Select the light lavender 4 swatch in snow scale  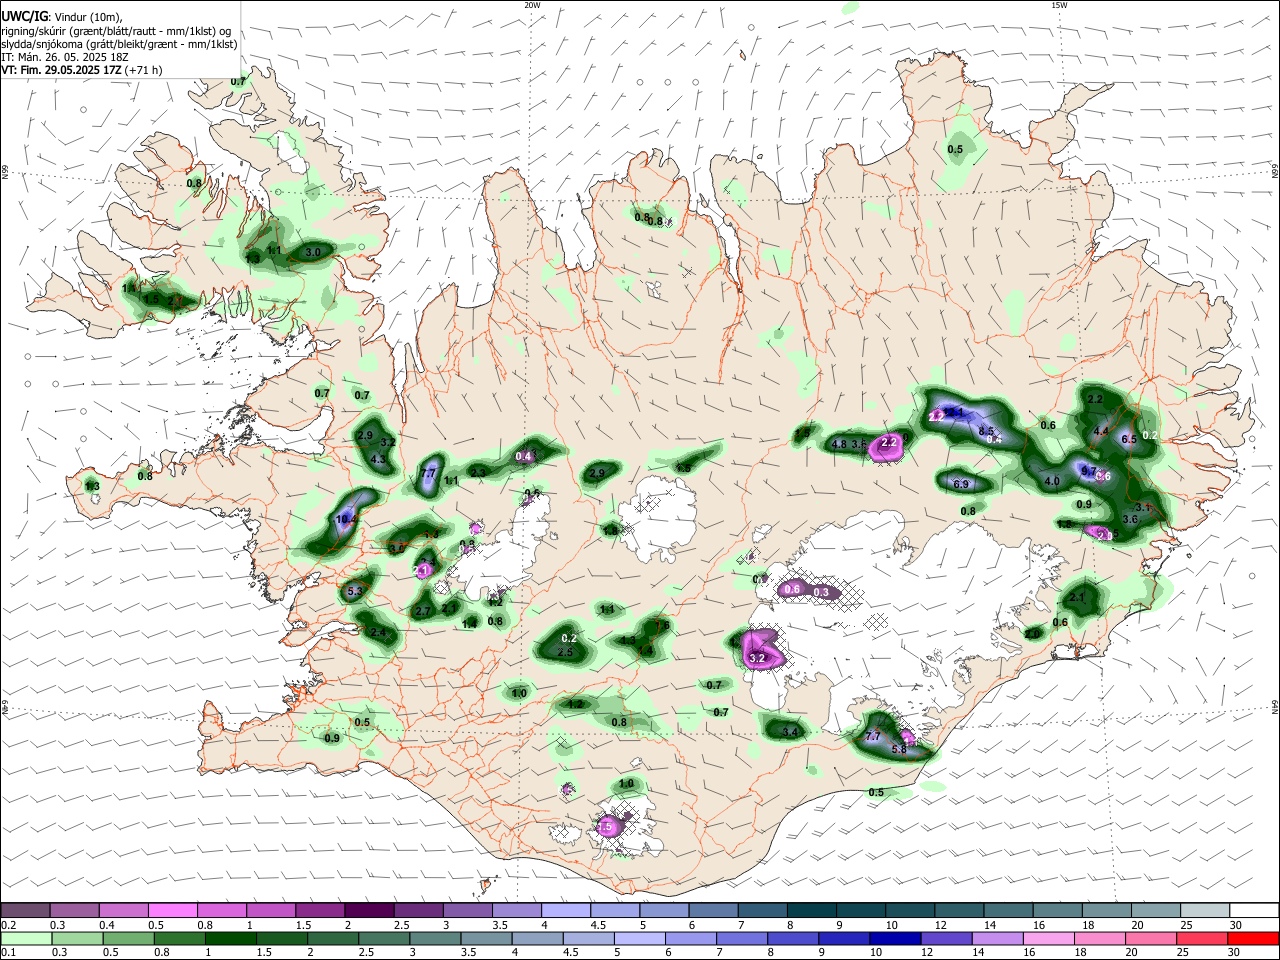(x=564, y=911)
